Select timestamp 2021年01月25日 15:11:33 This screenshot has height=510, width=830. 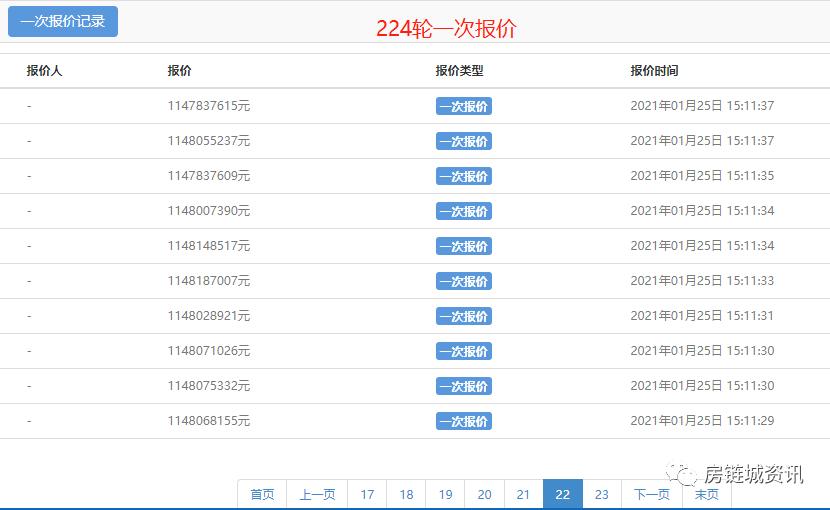[x=702, y=281]
